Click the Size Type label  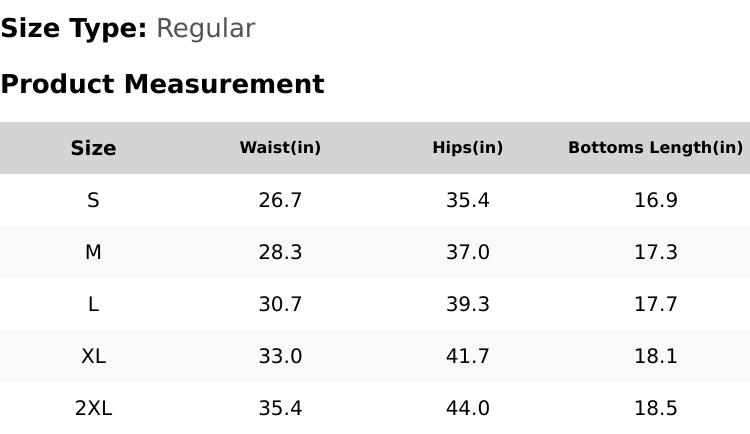tap(73, 29)
